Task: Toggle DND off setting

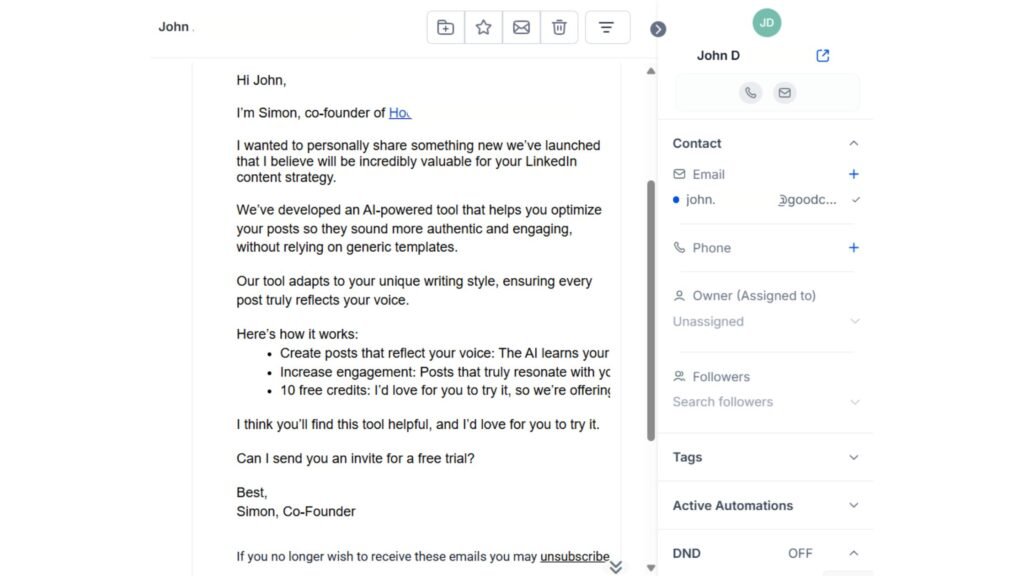Action: pyautogui.click(x=800, y=553)
